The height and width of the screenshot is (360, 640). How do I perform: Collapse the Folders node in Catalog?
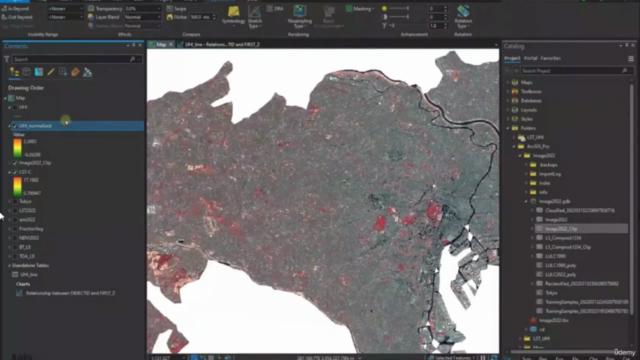click(508, 128)
